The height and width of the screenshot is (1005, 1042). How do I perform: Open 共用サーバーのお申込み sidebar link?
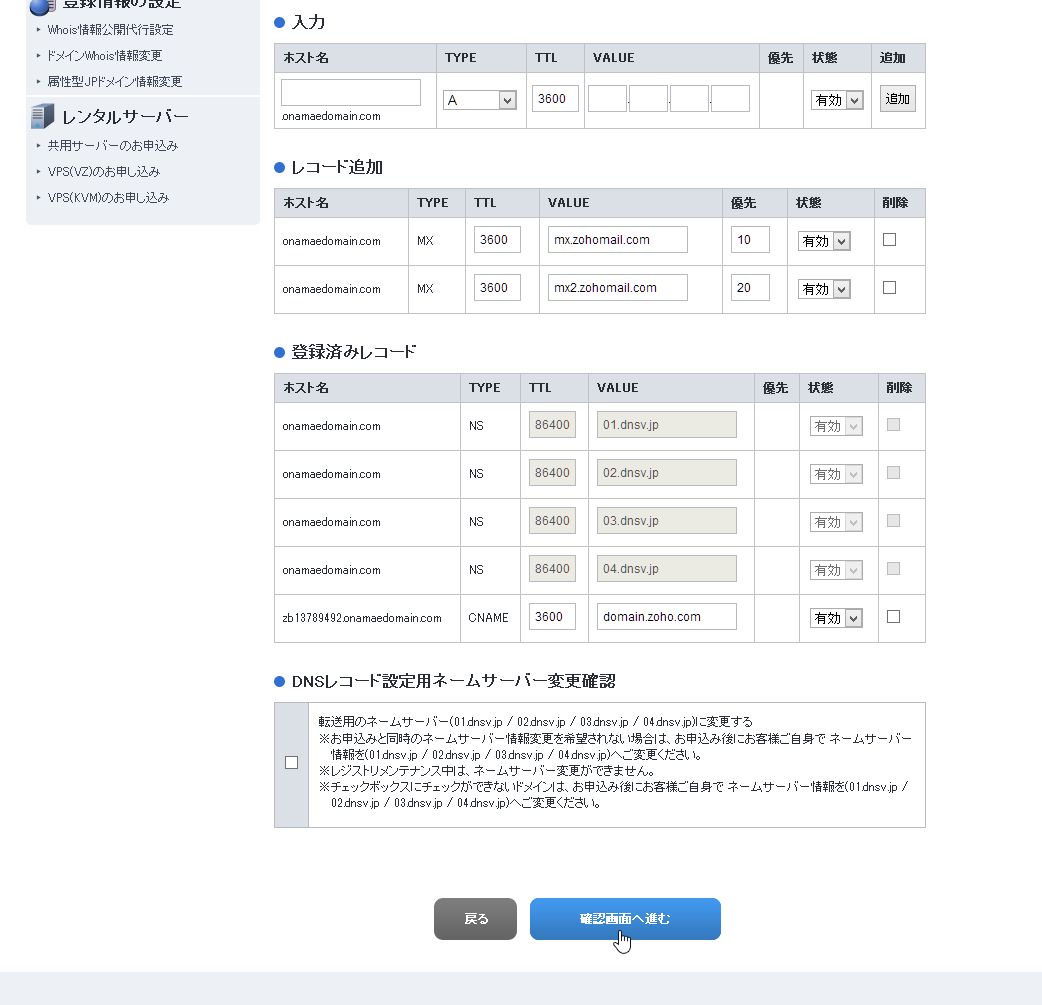coord(112,146)
